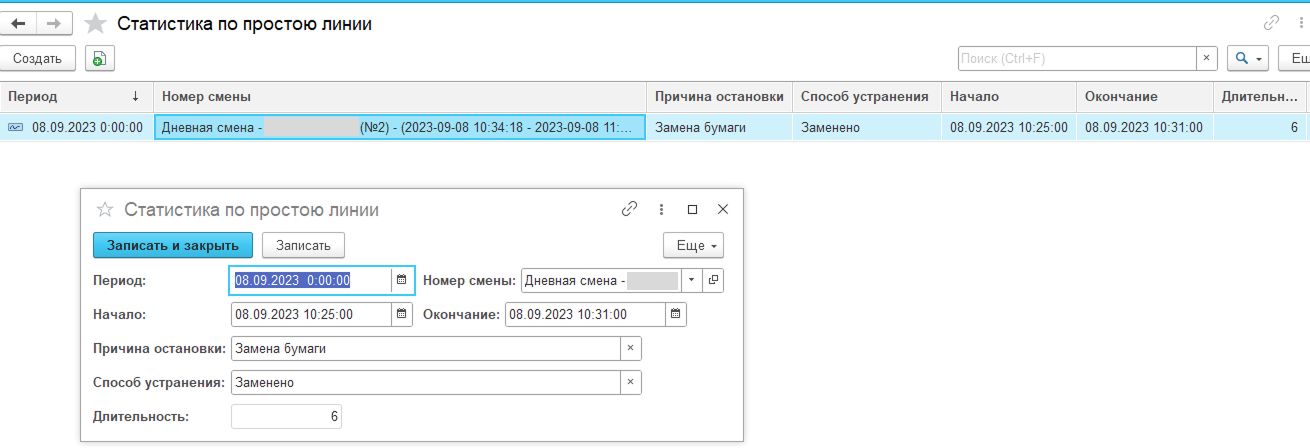Open the calendar picker for the Период field
Screen dimensions: 1310x448
pos(401,281)
